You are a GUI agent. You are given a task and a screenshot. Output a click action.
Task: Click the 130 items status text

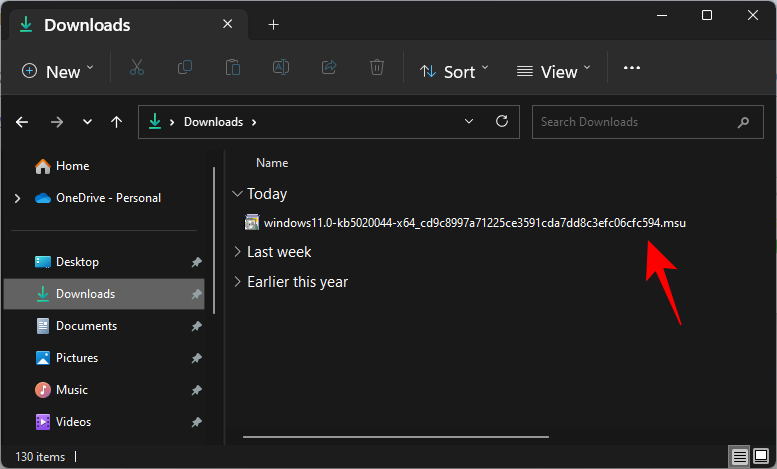click(40, 457)
